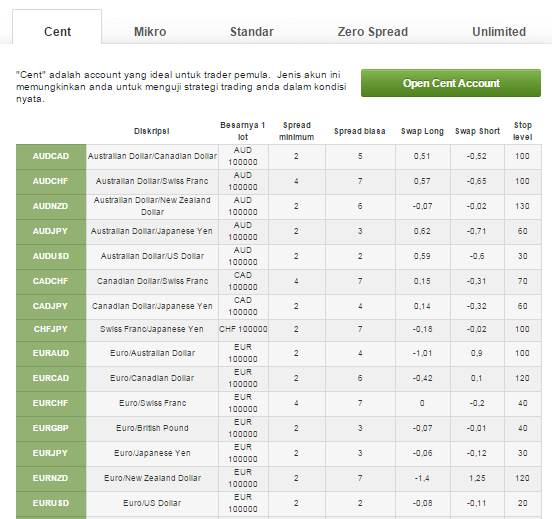Viewport: 552px width, 519px height.
Task: Click AUDJPY swap long value 0,62
Action: tap(422, 231)
